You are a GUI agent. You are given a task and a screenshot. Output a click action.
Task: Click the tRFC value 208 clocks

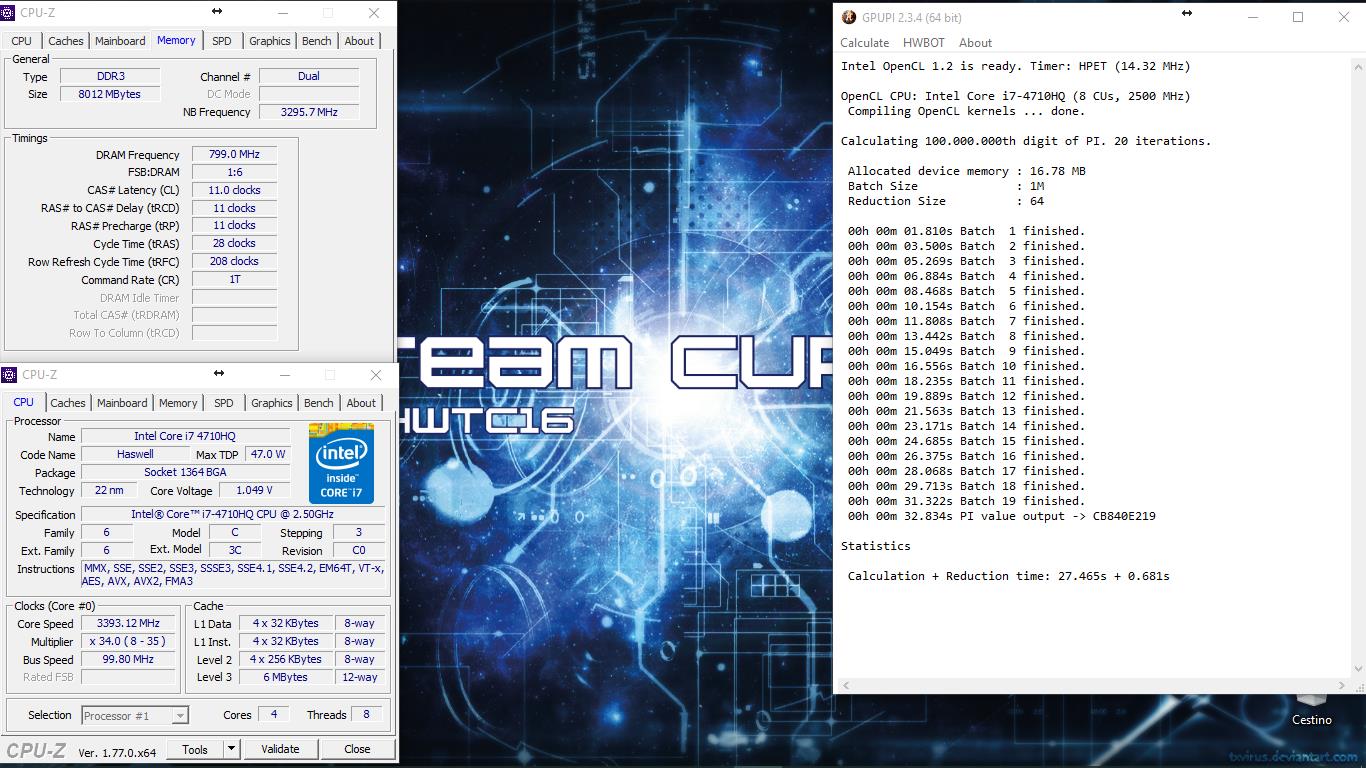(234, 261)
